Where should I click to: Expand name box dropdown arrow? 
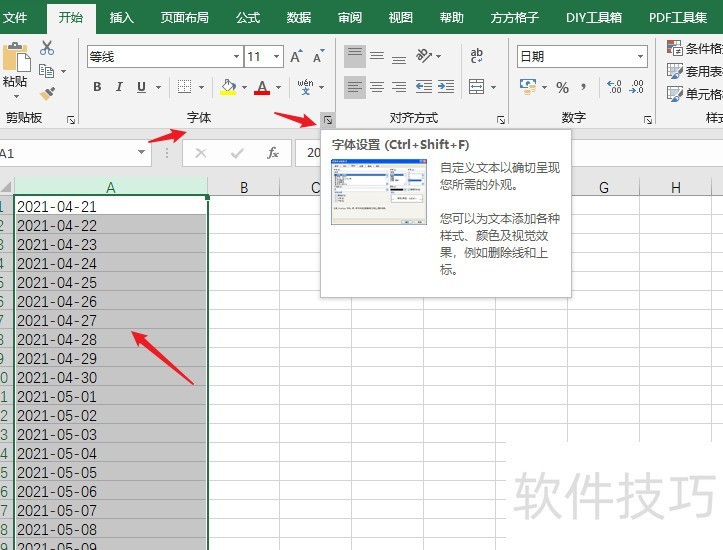click(x=141, y=152)
